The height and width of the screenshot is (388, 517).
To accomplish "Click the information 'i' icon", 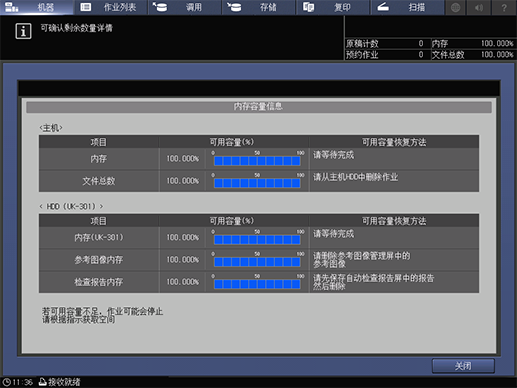I will (23, 31).
